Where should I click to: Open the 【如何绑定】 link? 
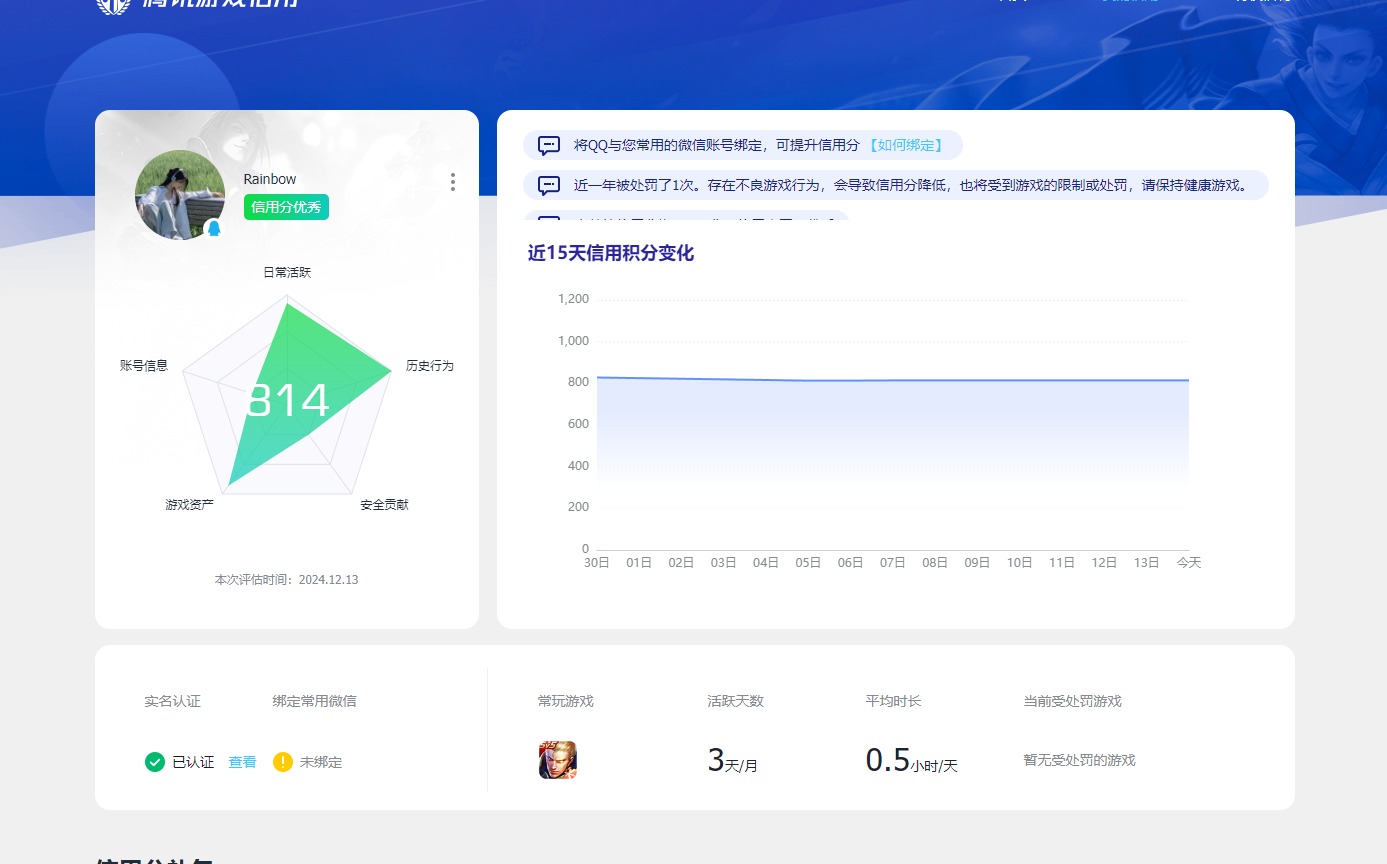(x=905, y=145)
